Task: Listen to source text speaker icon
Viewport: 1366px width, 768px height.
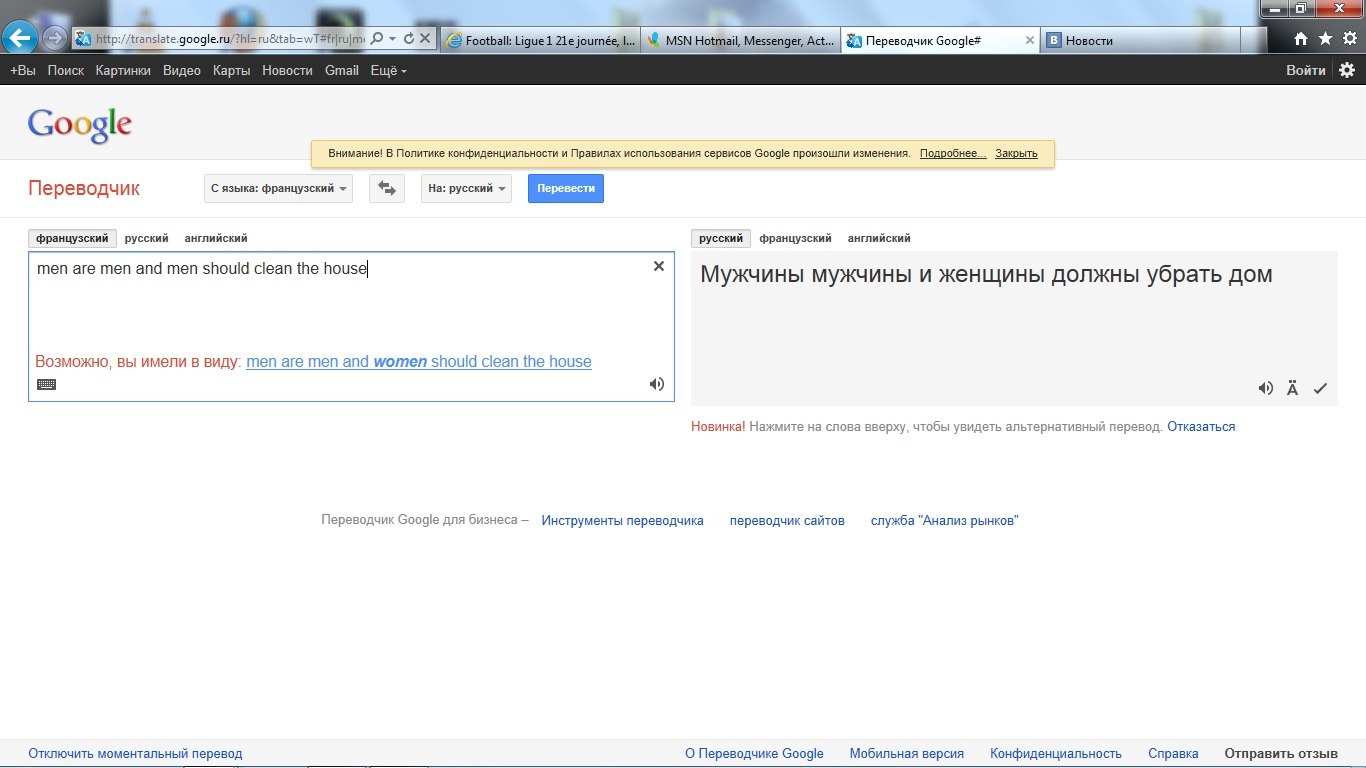Action: click(657, 384)
